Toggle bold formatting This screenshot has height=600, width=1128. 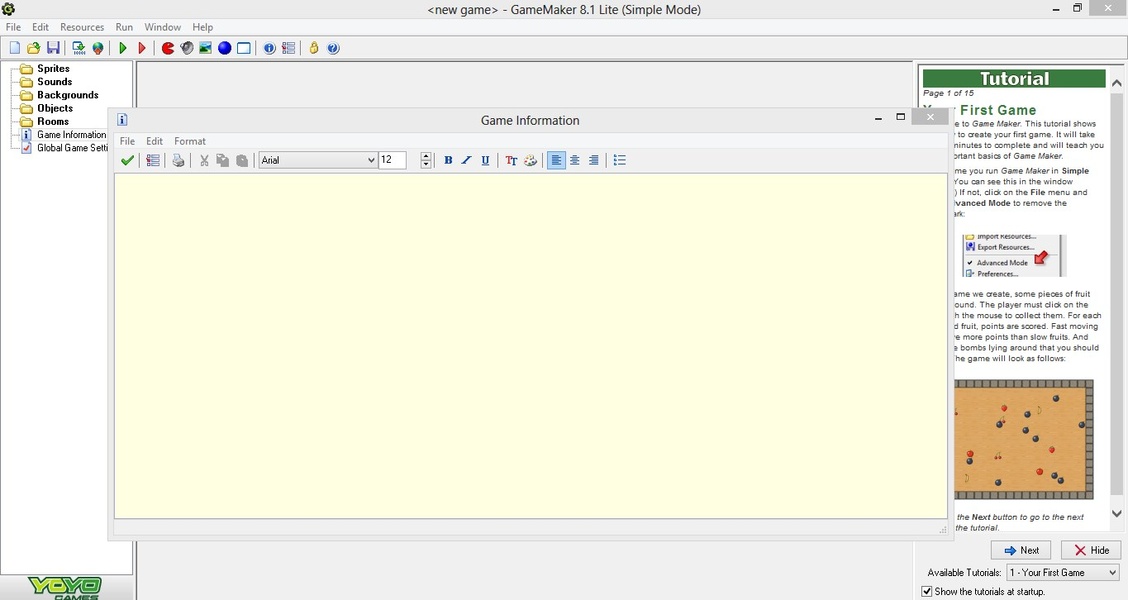[448, 160]
